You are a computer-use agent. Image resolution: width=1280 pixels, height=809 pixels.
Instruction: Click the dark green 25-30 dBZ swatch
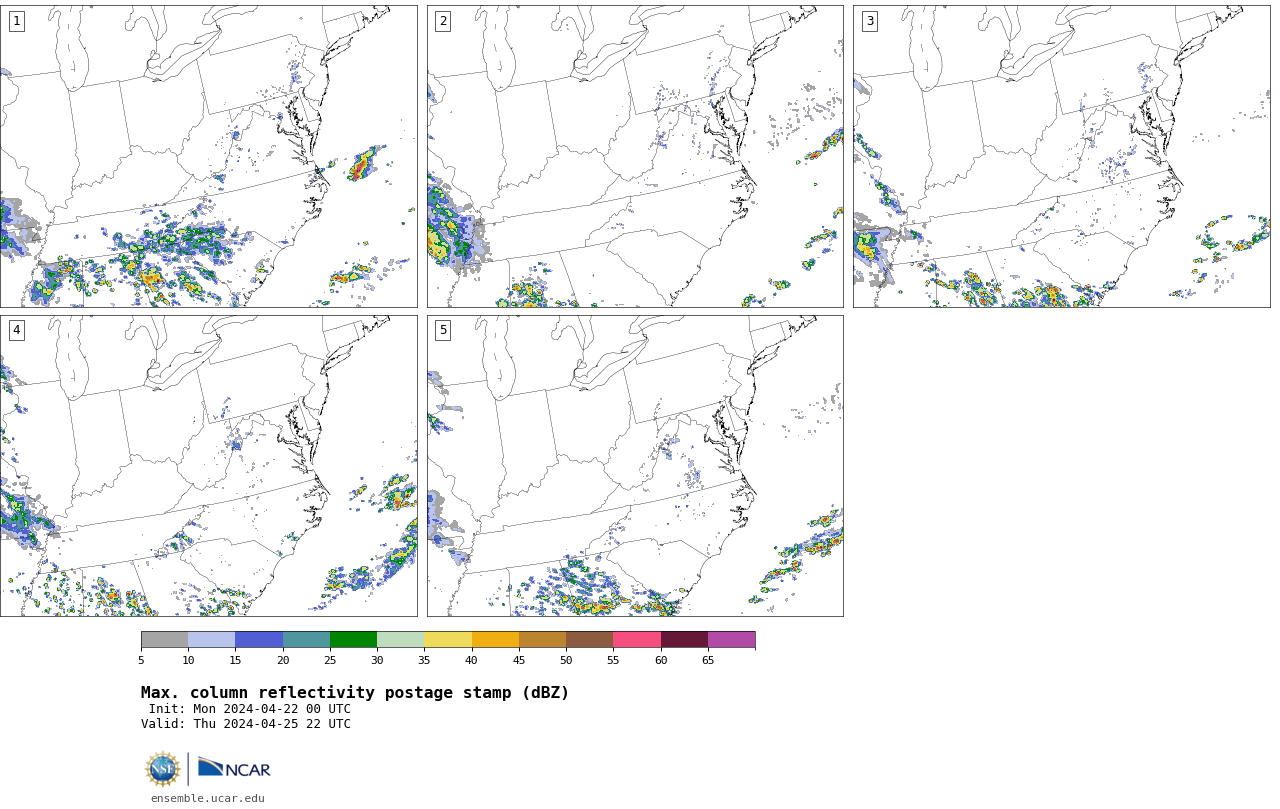pyautogui.click(x=353, y=640)
